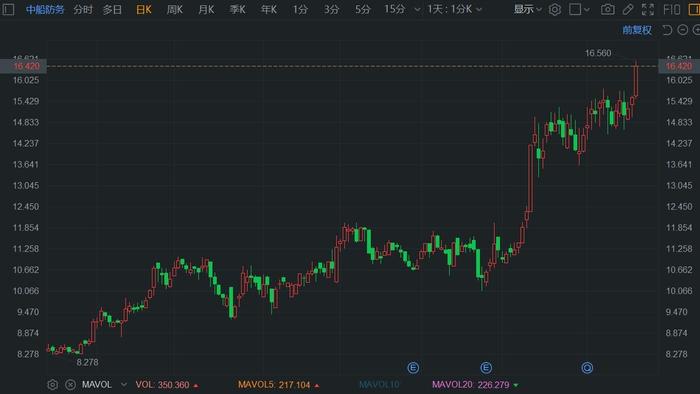Click E event marker above MAVOL10 label
Image resolution: width=700 pixels, height=394 pixels.
[413, 368]
